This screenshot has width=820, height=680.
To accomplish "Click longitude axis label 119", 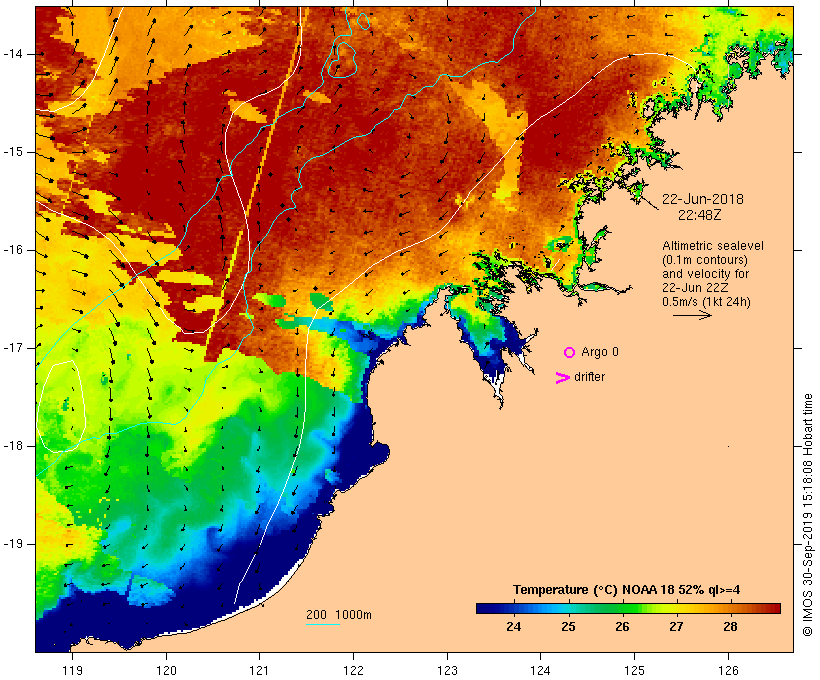I will tap(72, 670).
